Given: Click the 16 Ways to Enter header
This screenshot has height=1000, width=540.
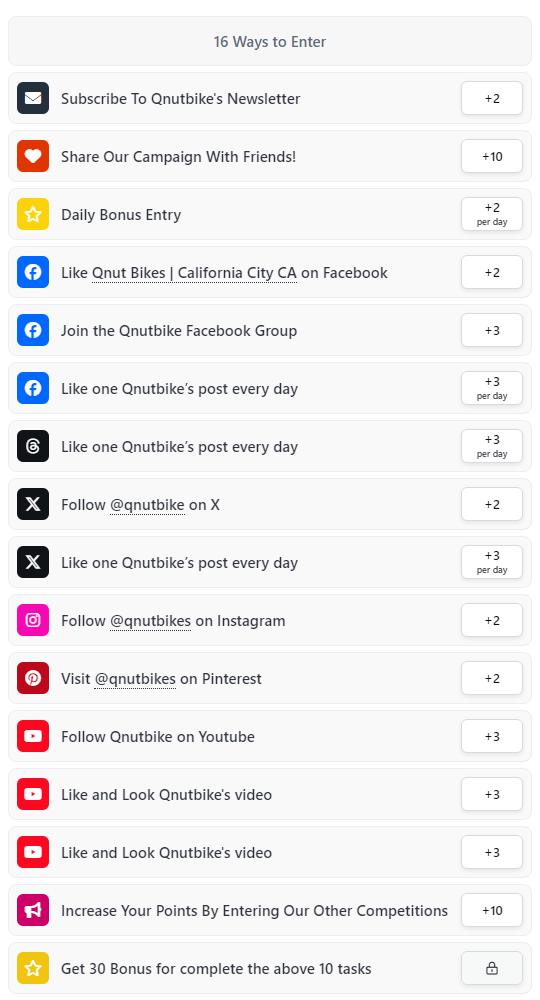Looking at the screenshot, I should click(x=270, y=41).
